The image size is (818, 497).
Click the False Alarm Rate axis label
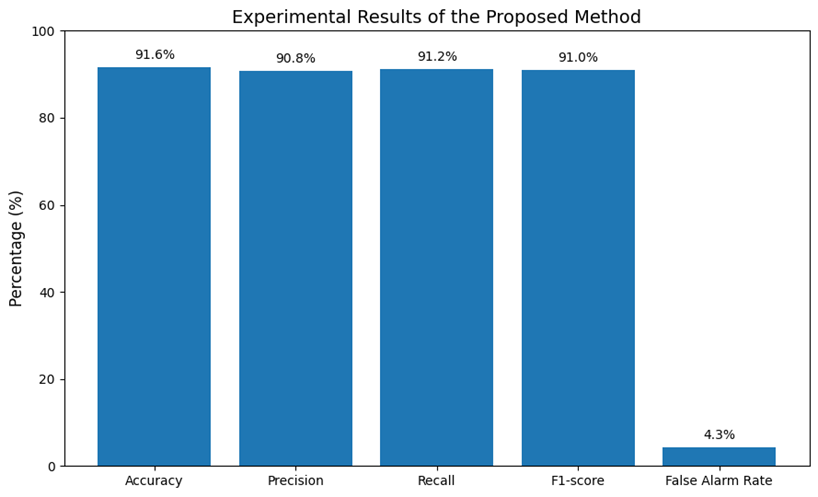pos(719,481)
